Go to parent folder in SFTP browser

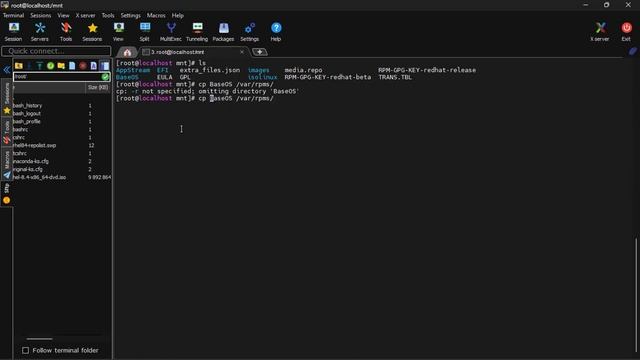tap(19, 66)
